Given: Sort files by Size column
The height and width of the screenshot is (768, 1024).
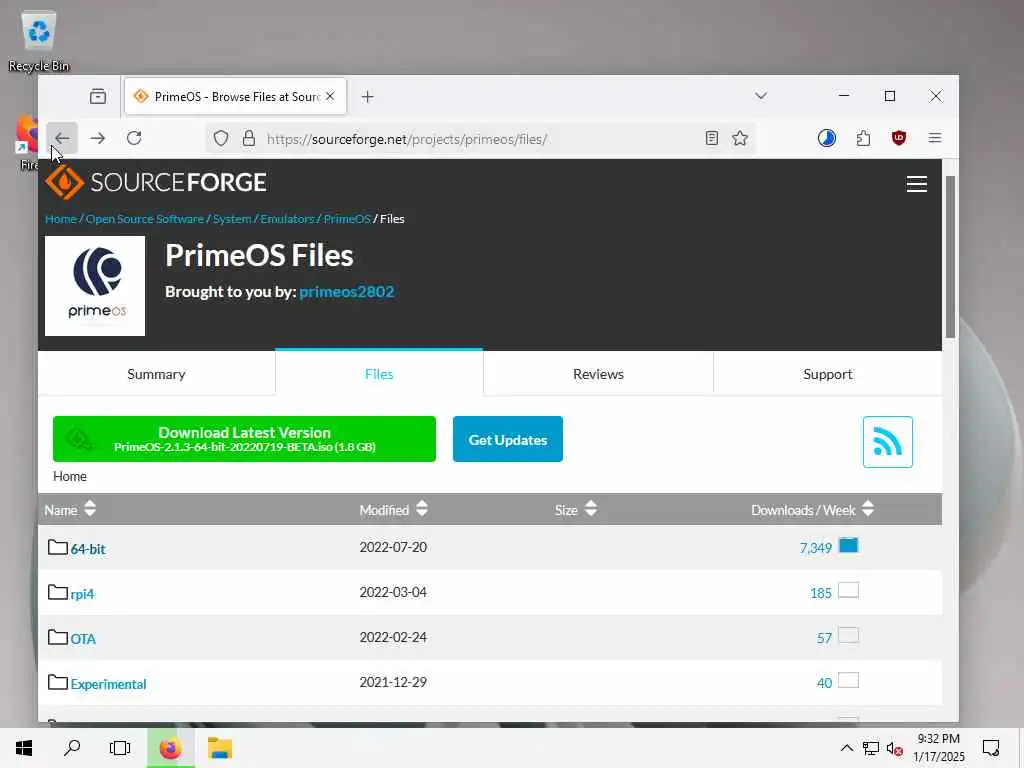Looking at the screenshot, I should pos(575,509).
